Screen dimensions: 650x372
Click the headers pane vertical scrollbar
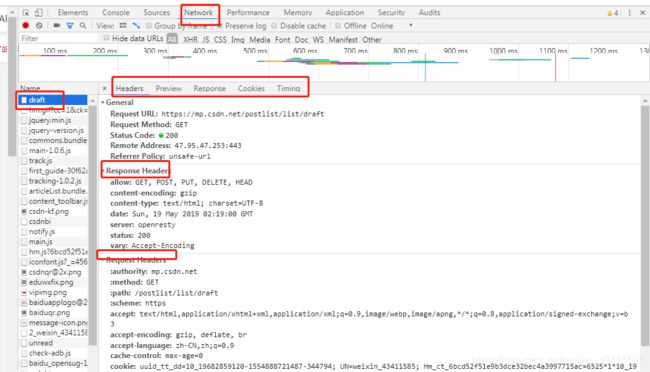tap(645, 225)
